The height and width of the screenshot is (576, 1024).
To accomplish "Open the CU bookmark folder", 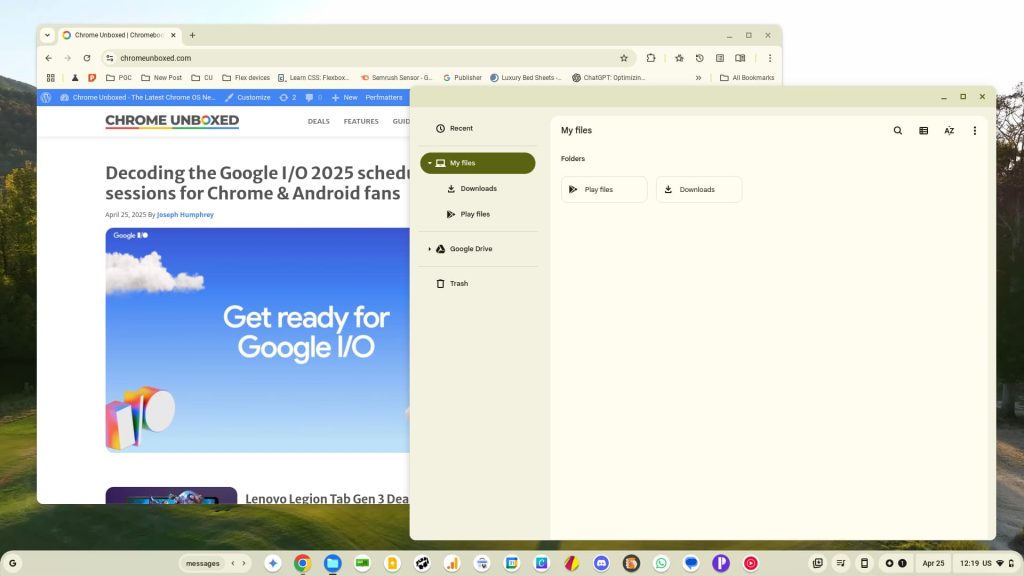I will [202, 78].
